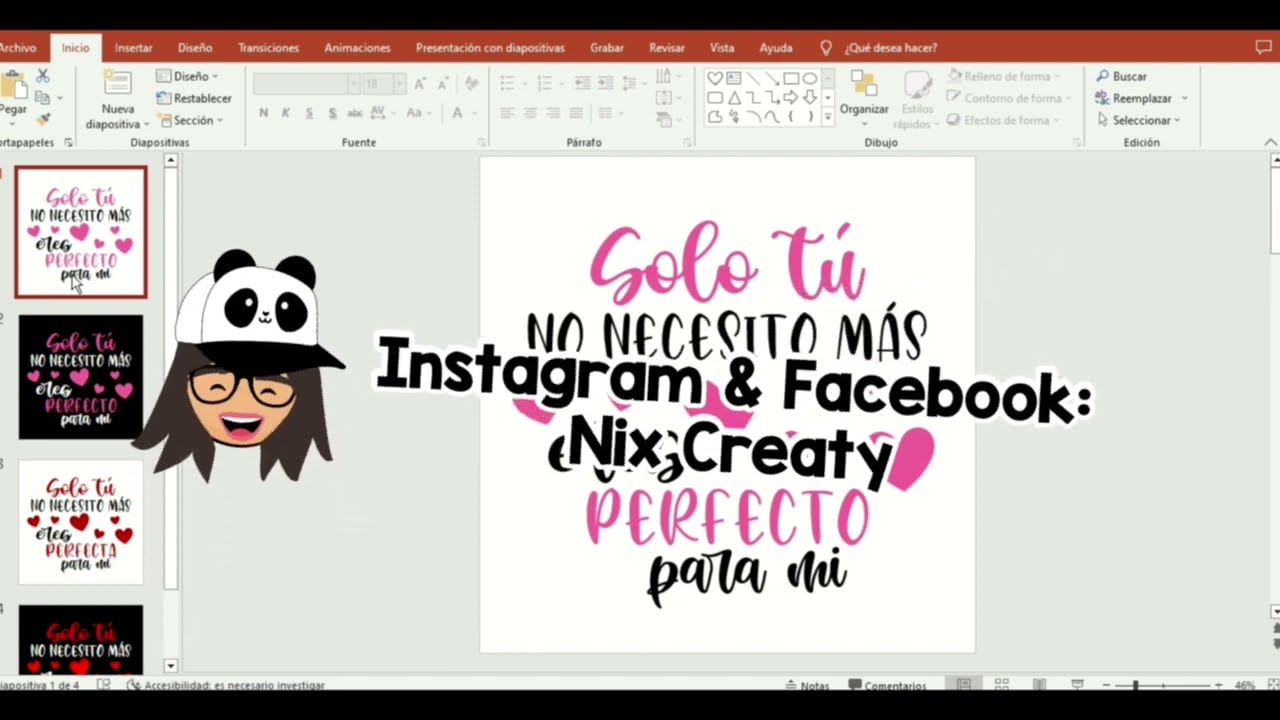Screen dimensions: 1280x720
Task: Expand the shapes gallery More arrow
Action: [x=827, y=118]
